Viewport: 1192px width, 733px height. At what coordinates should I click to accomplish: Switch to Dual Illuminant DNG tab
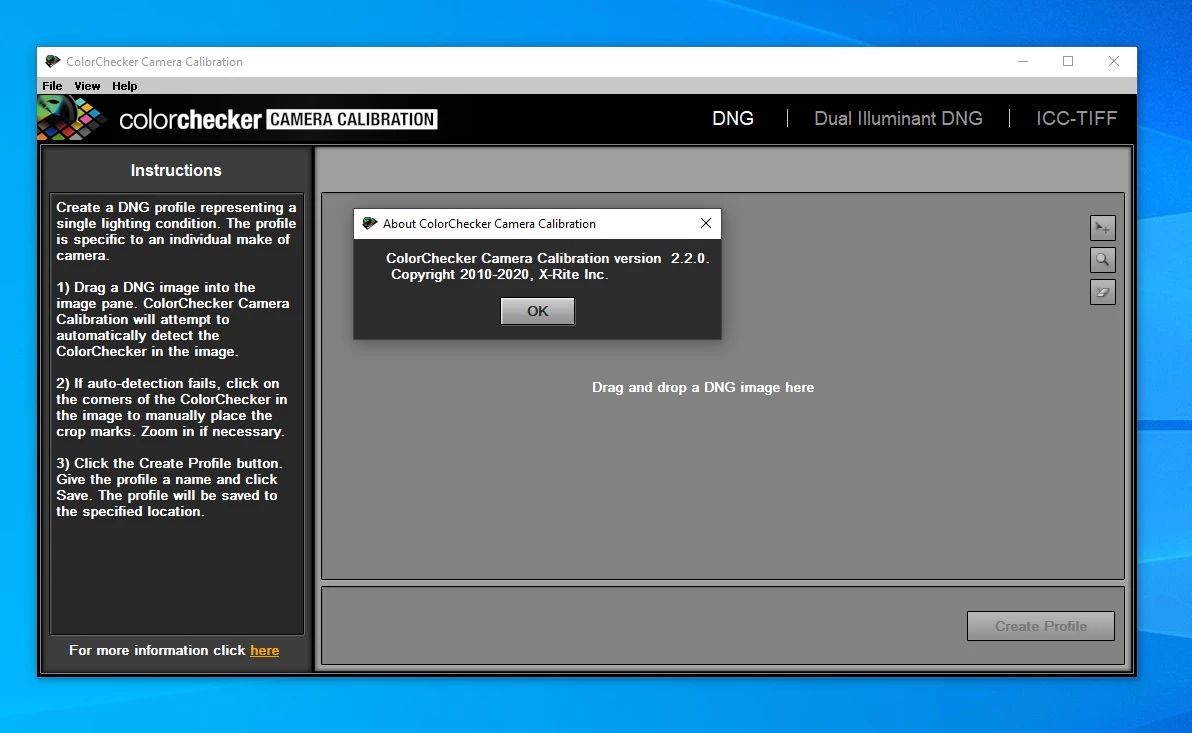point(898,119)
